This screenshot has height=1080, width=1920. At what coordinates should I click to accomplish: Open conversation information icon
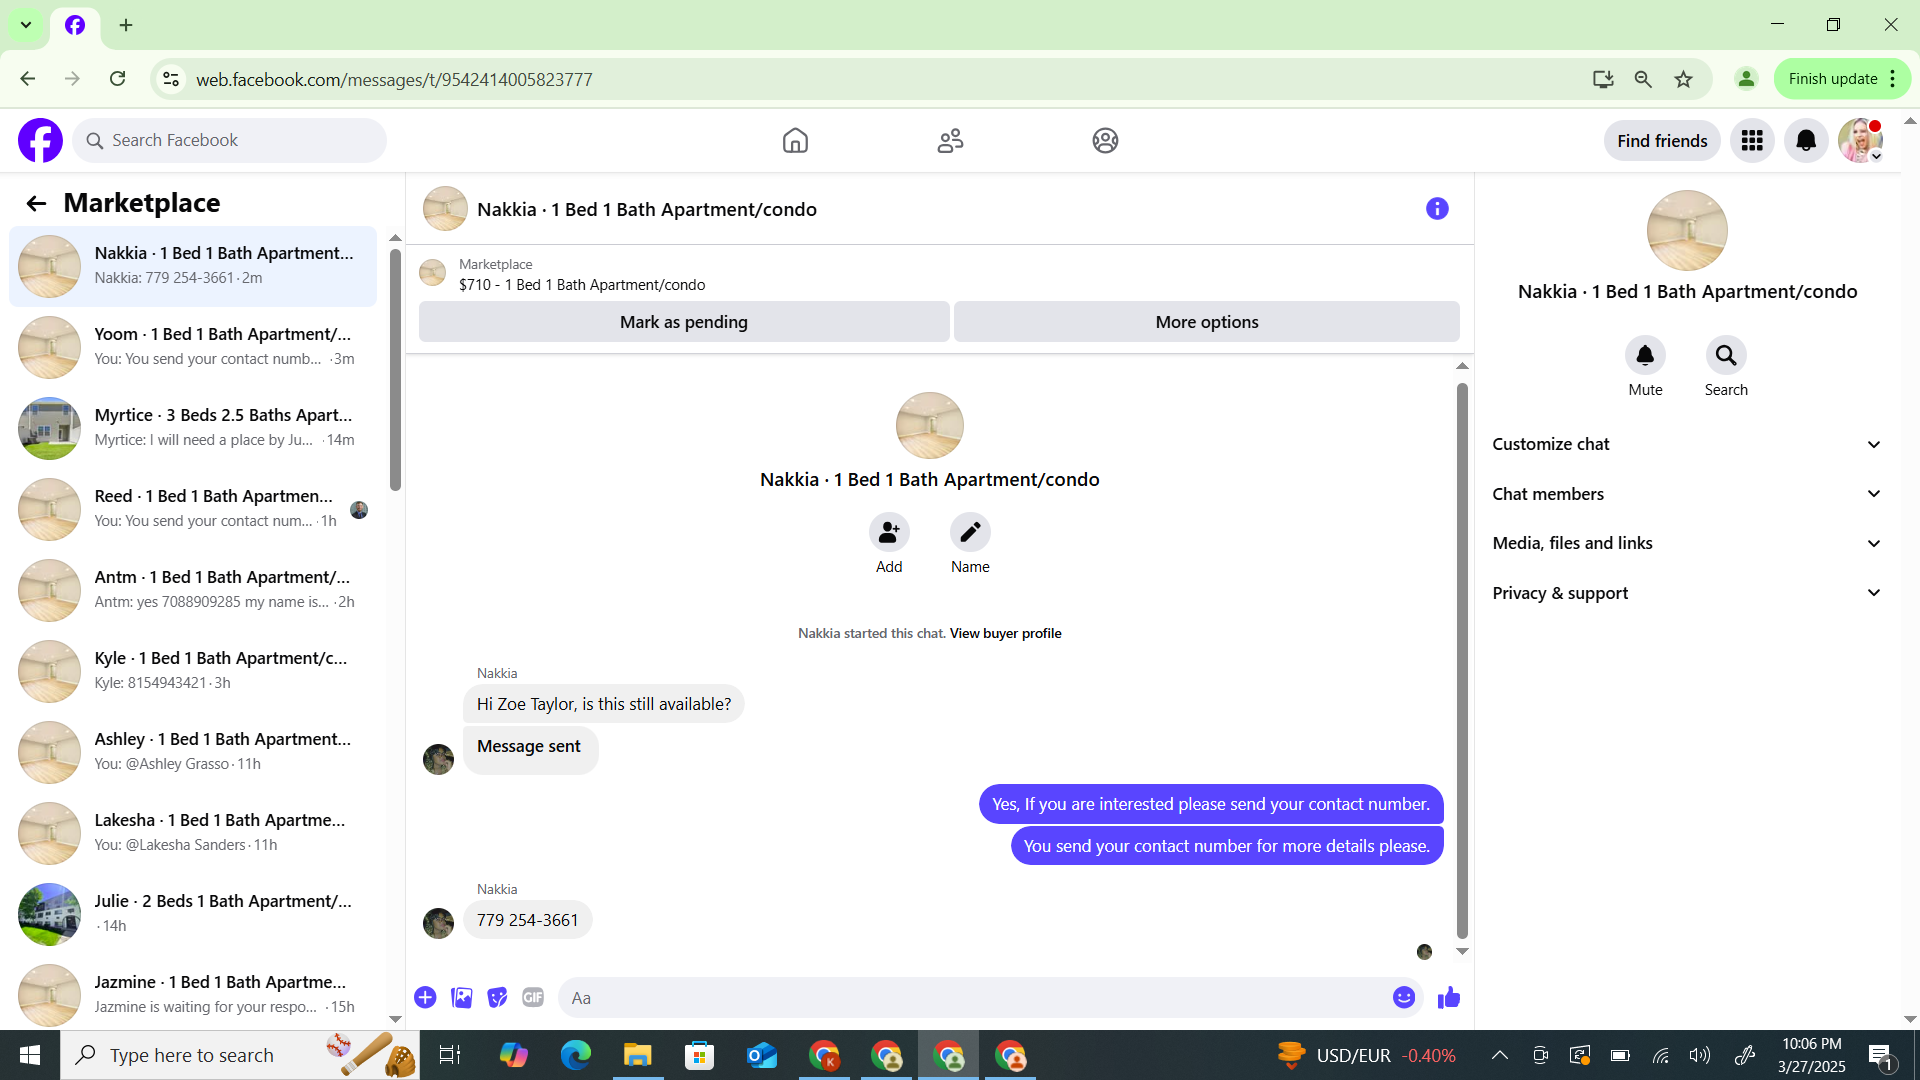click(1437, 209)
